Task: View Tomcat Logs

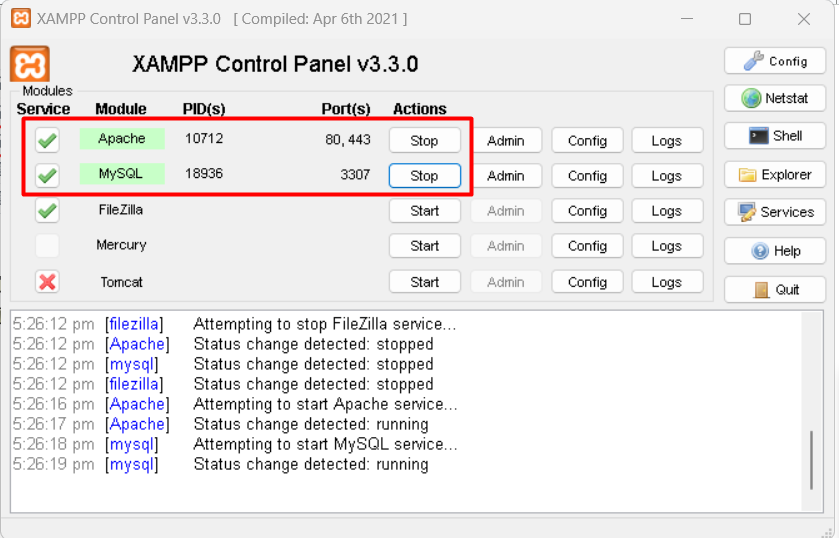Action: [x=667, y=282]
